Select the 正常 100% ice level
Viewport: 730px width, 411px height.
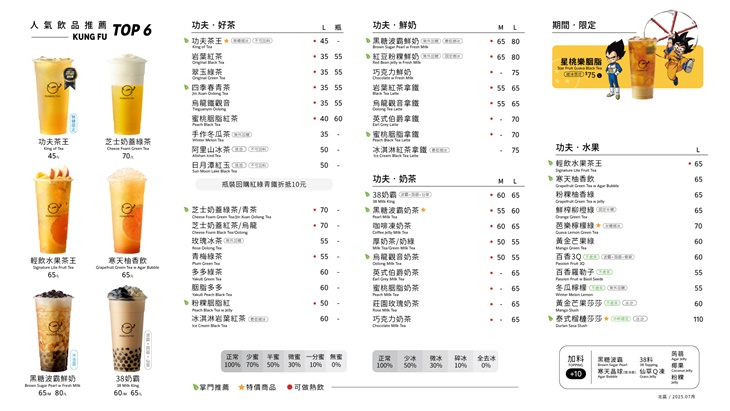(385, 362)
